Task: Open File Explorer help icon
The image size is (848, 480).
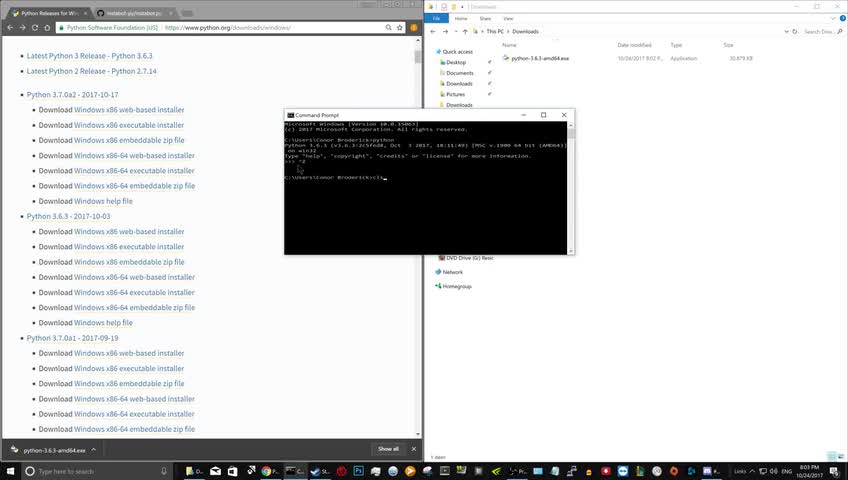Action: 843,18
